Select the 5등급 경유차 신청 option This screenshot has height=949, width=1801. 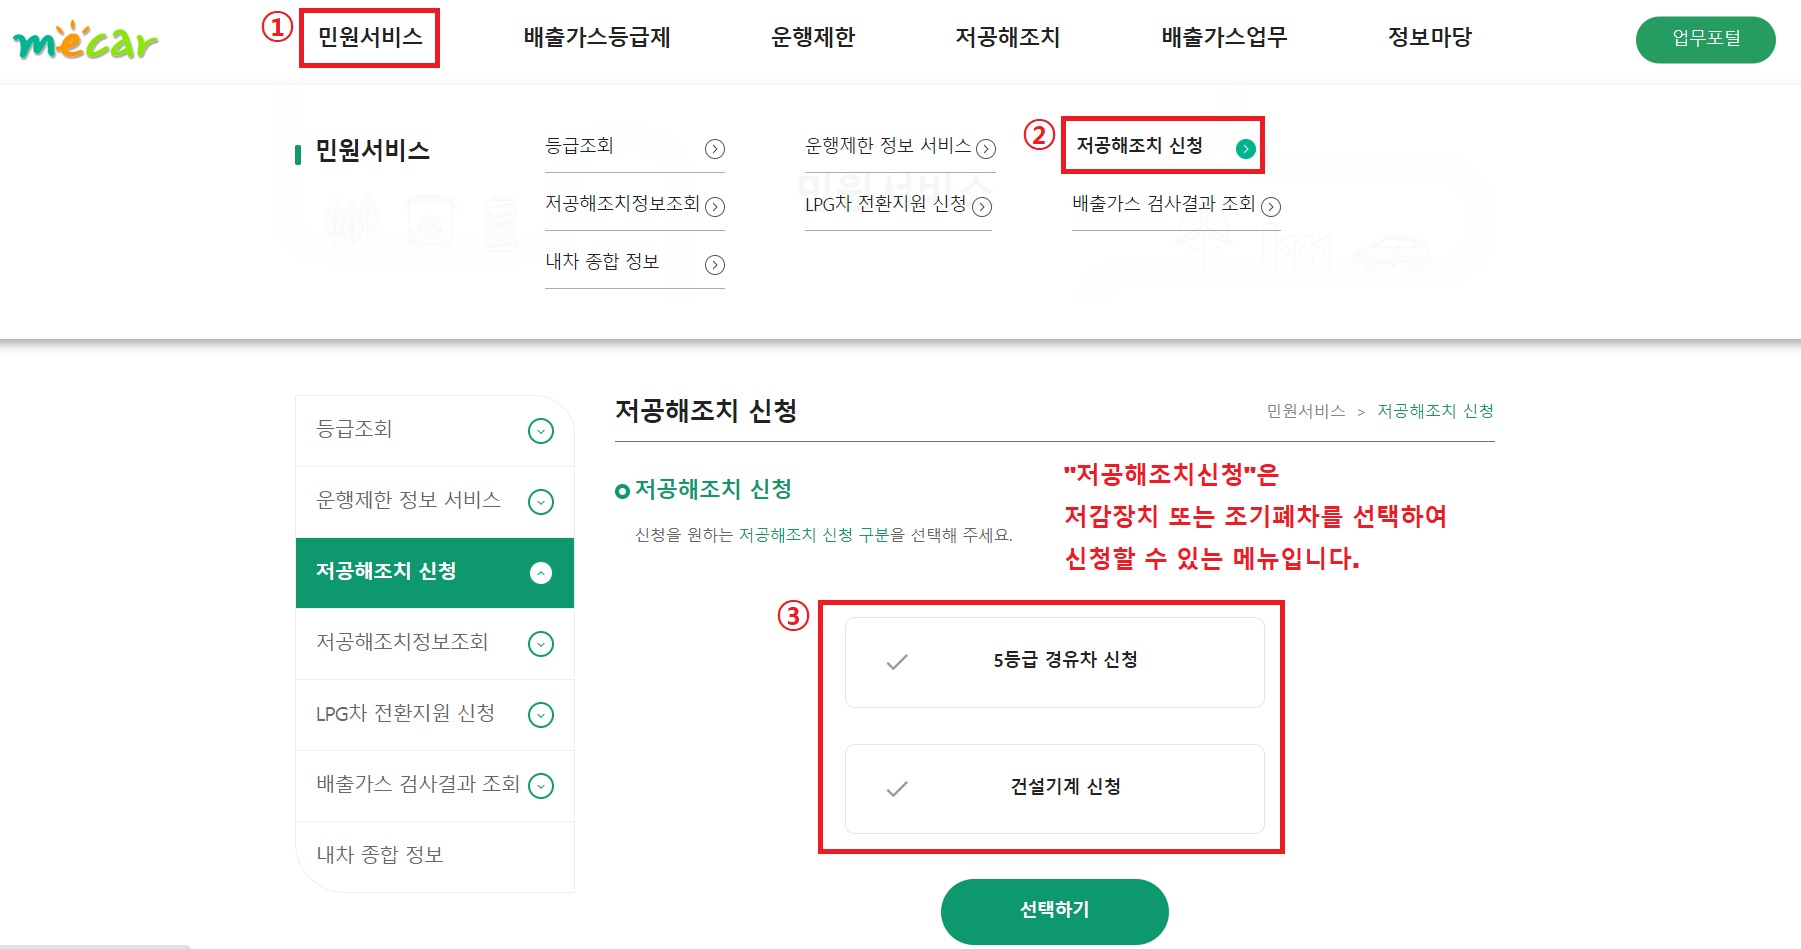[1055, 662]
